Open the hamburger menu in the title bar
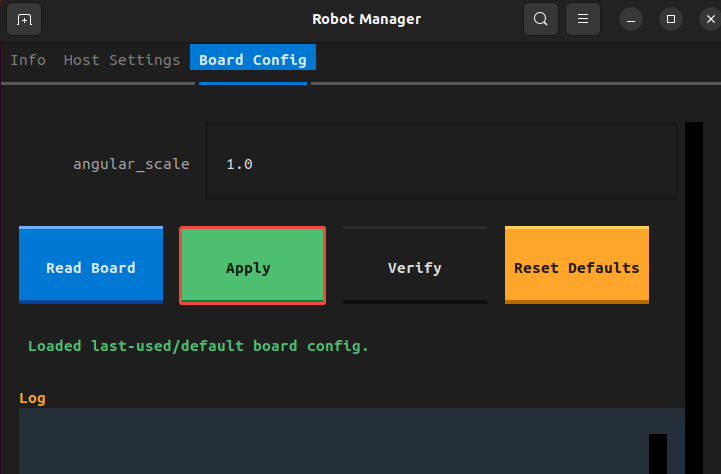The image size is (721, 474). click(x=583, y=19)
